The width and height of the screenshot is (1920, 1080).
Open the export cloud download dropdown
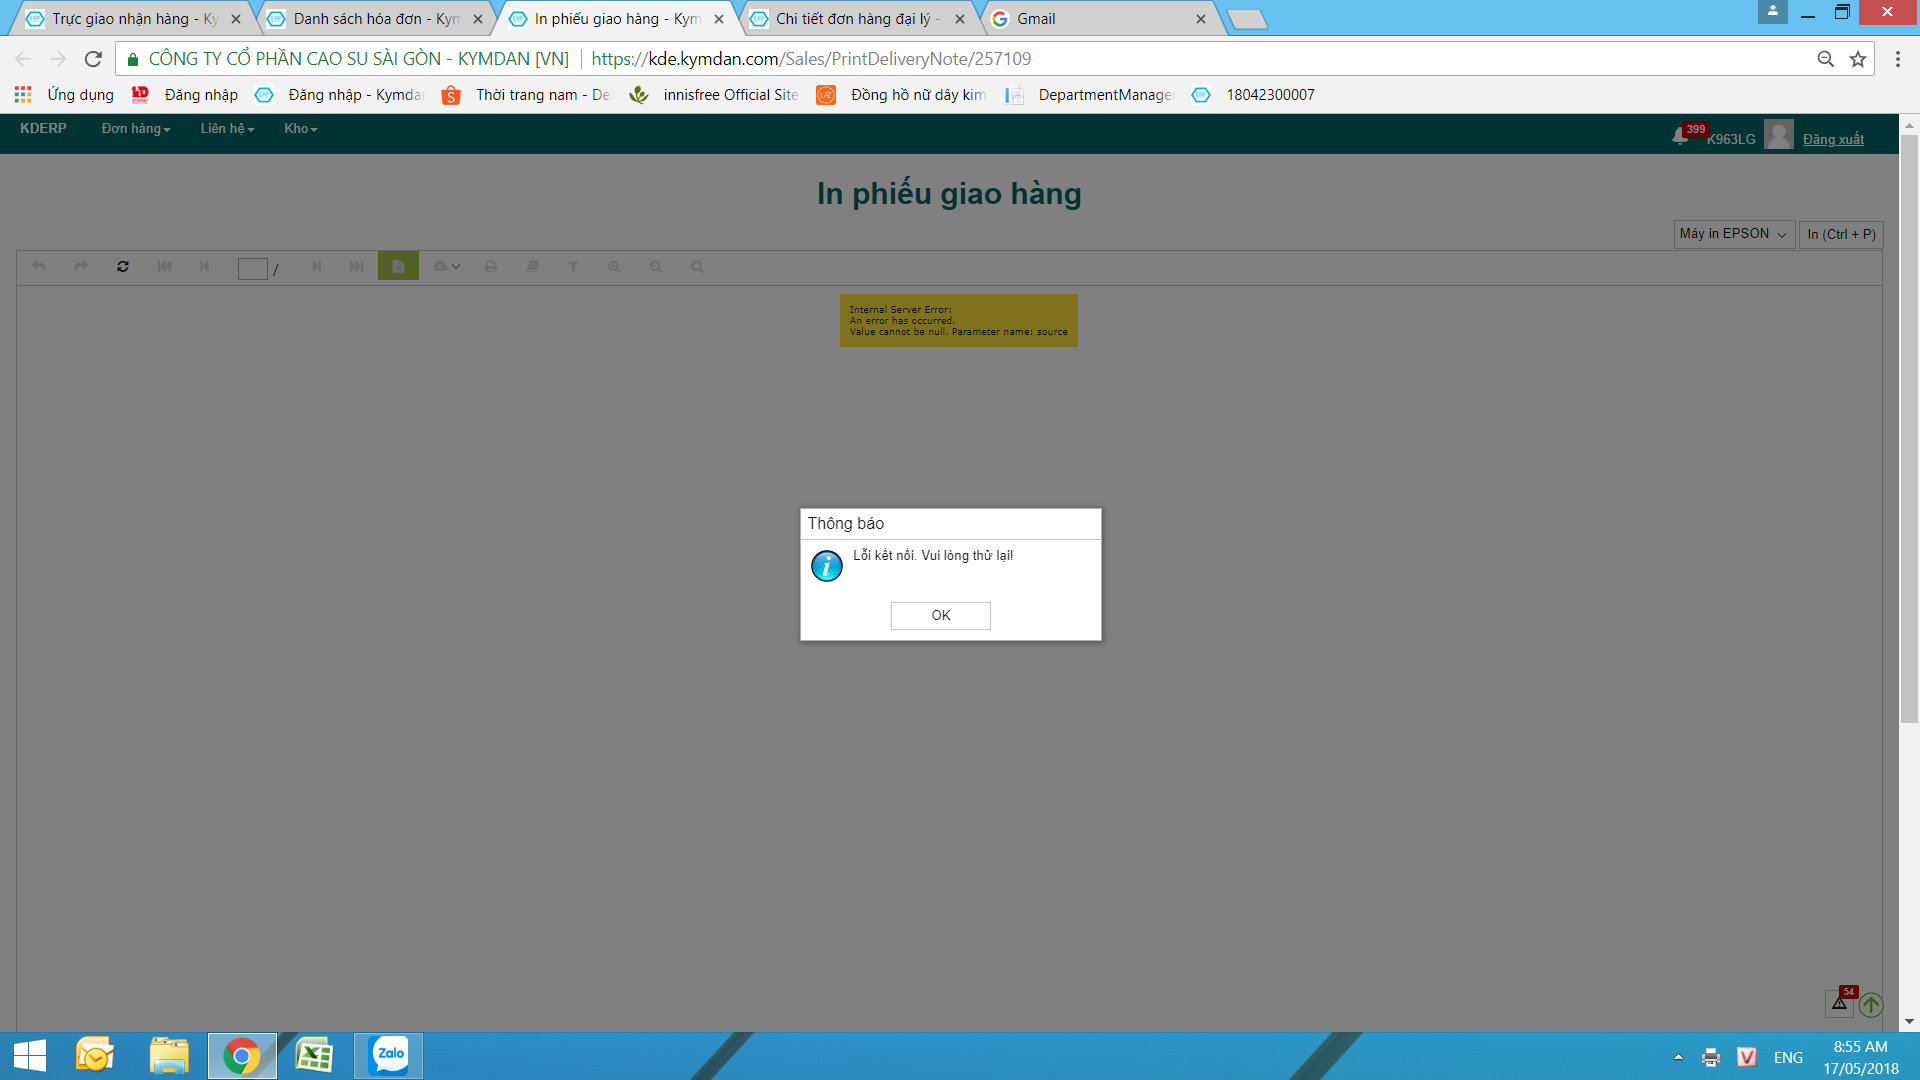click(x=446, y=267)
